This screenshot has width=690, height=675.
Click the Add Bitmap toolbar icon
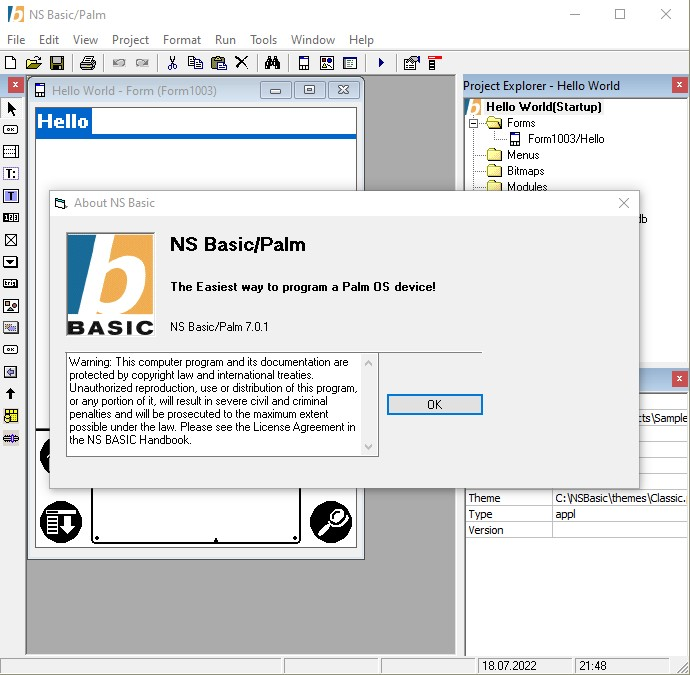327,63
